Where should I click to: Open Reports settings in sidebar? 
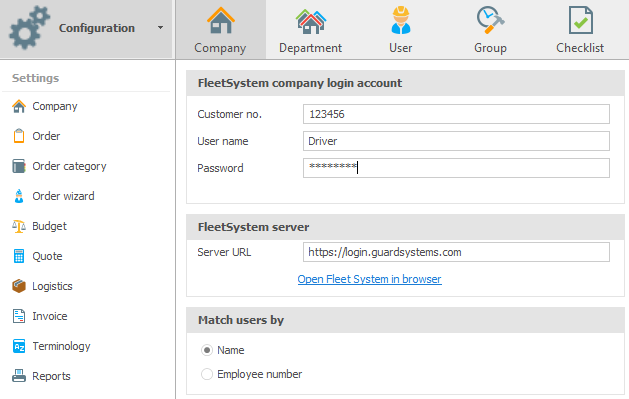point(51,376)
